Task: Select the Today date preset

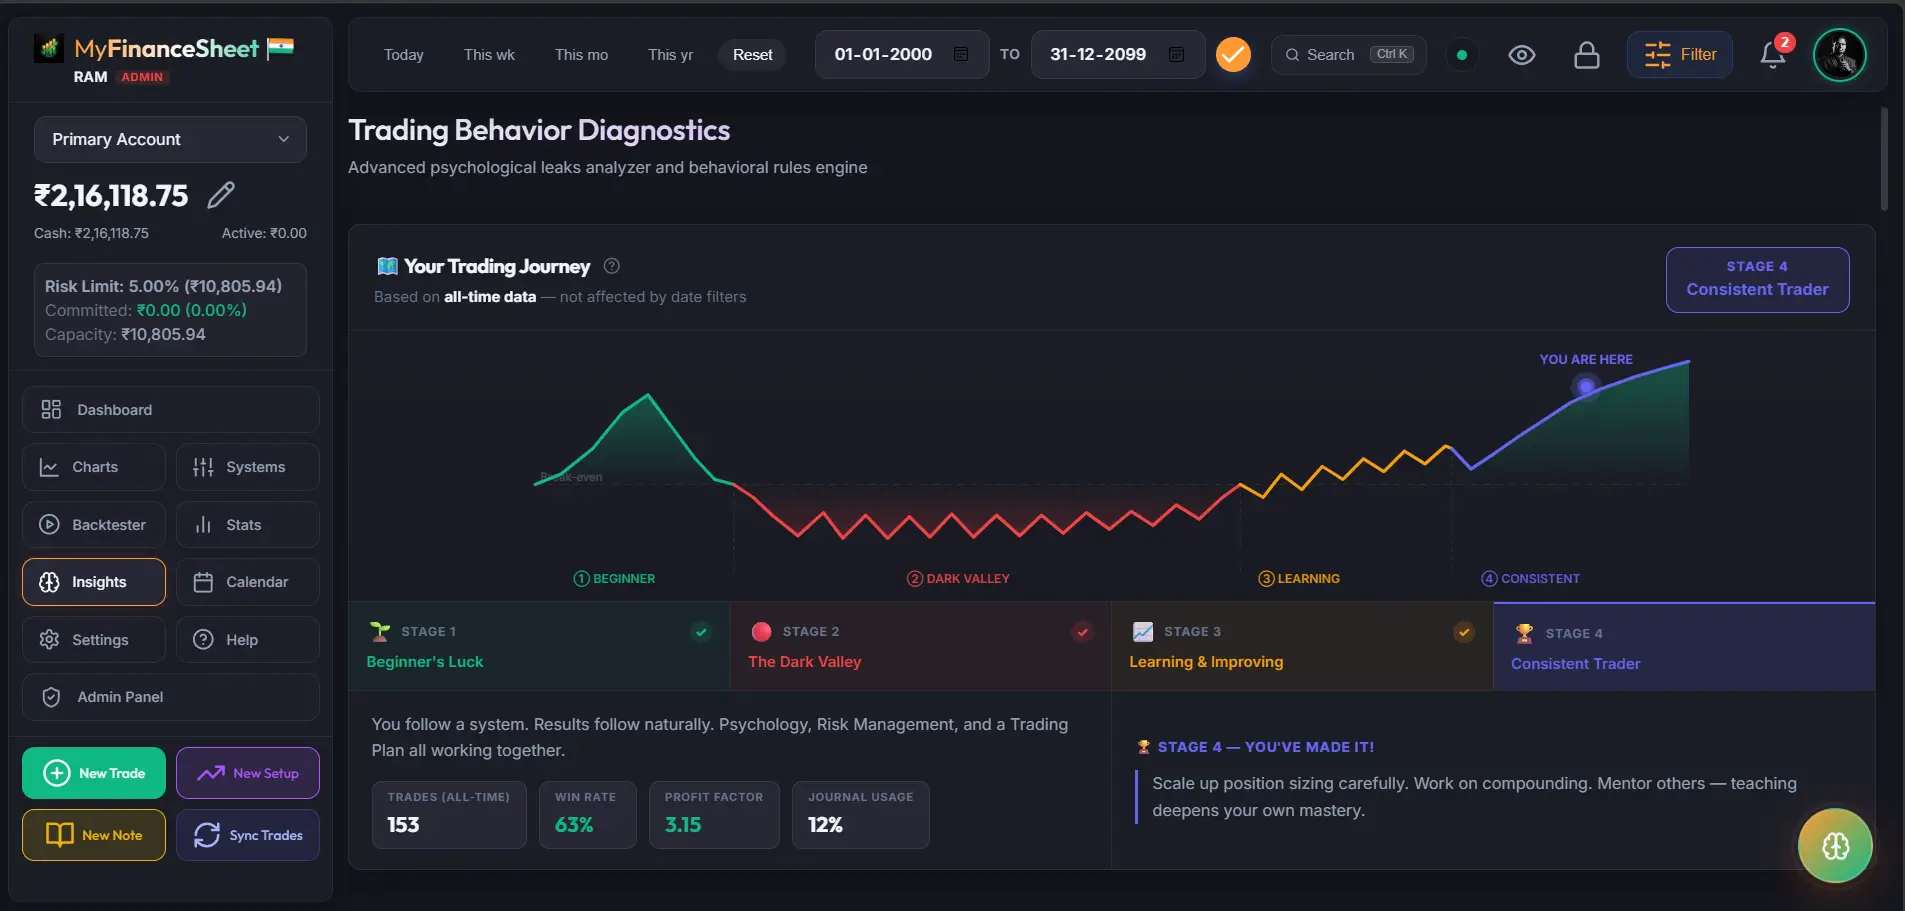Action: (404, 55)
